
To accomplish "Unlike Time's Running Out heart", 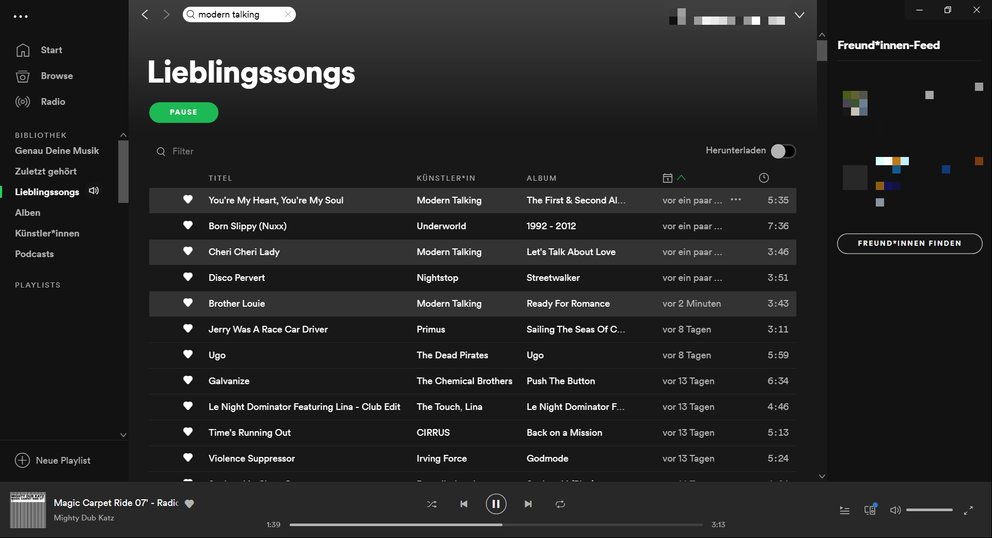I will click(188, 432).
